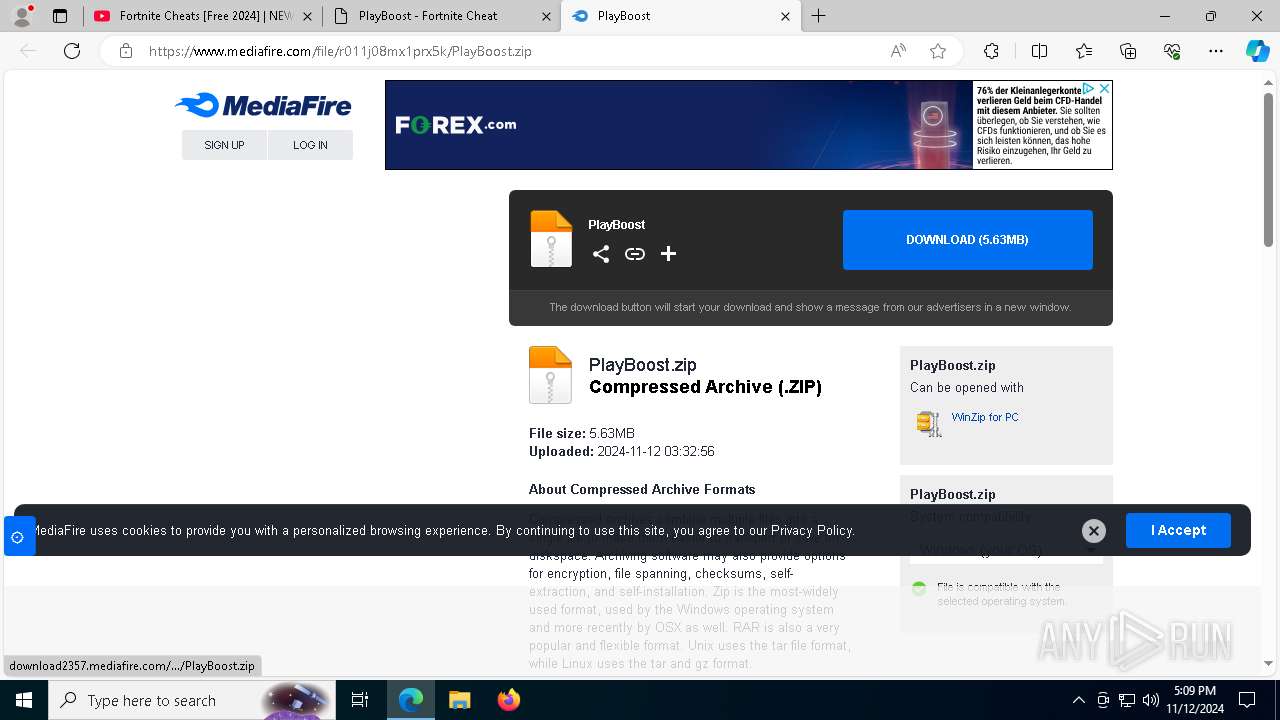Accept cookies with I Accept button
Screen dimensions: 1280x720
pos(1178,530)
